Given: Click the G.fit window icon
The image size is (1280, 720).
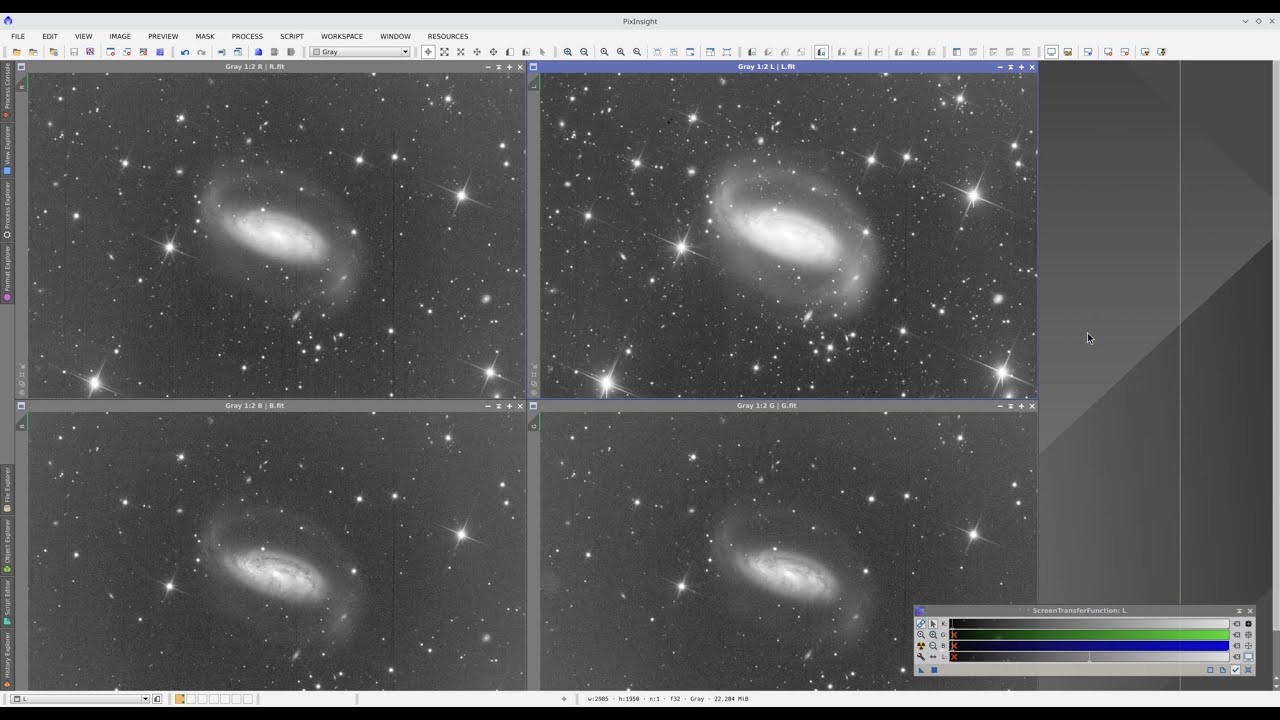Looking at the screenshot, I should tap(533, 406).
